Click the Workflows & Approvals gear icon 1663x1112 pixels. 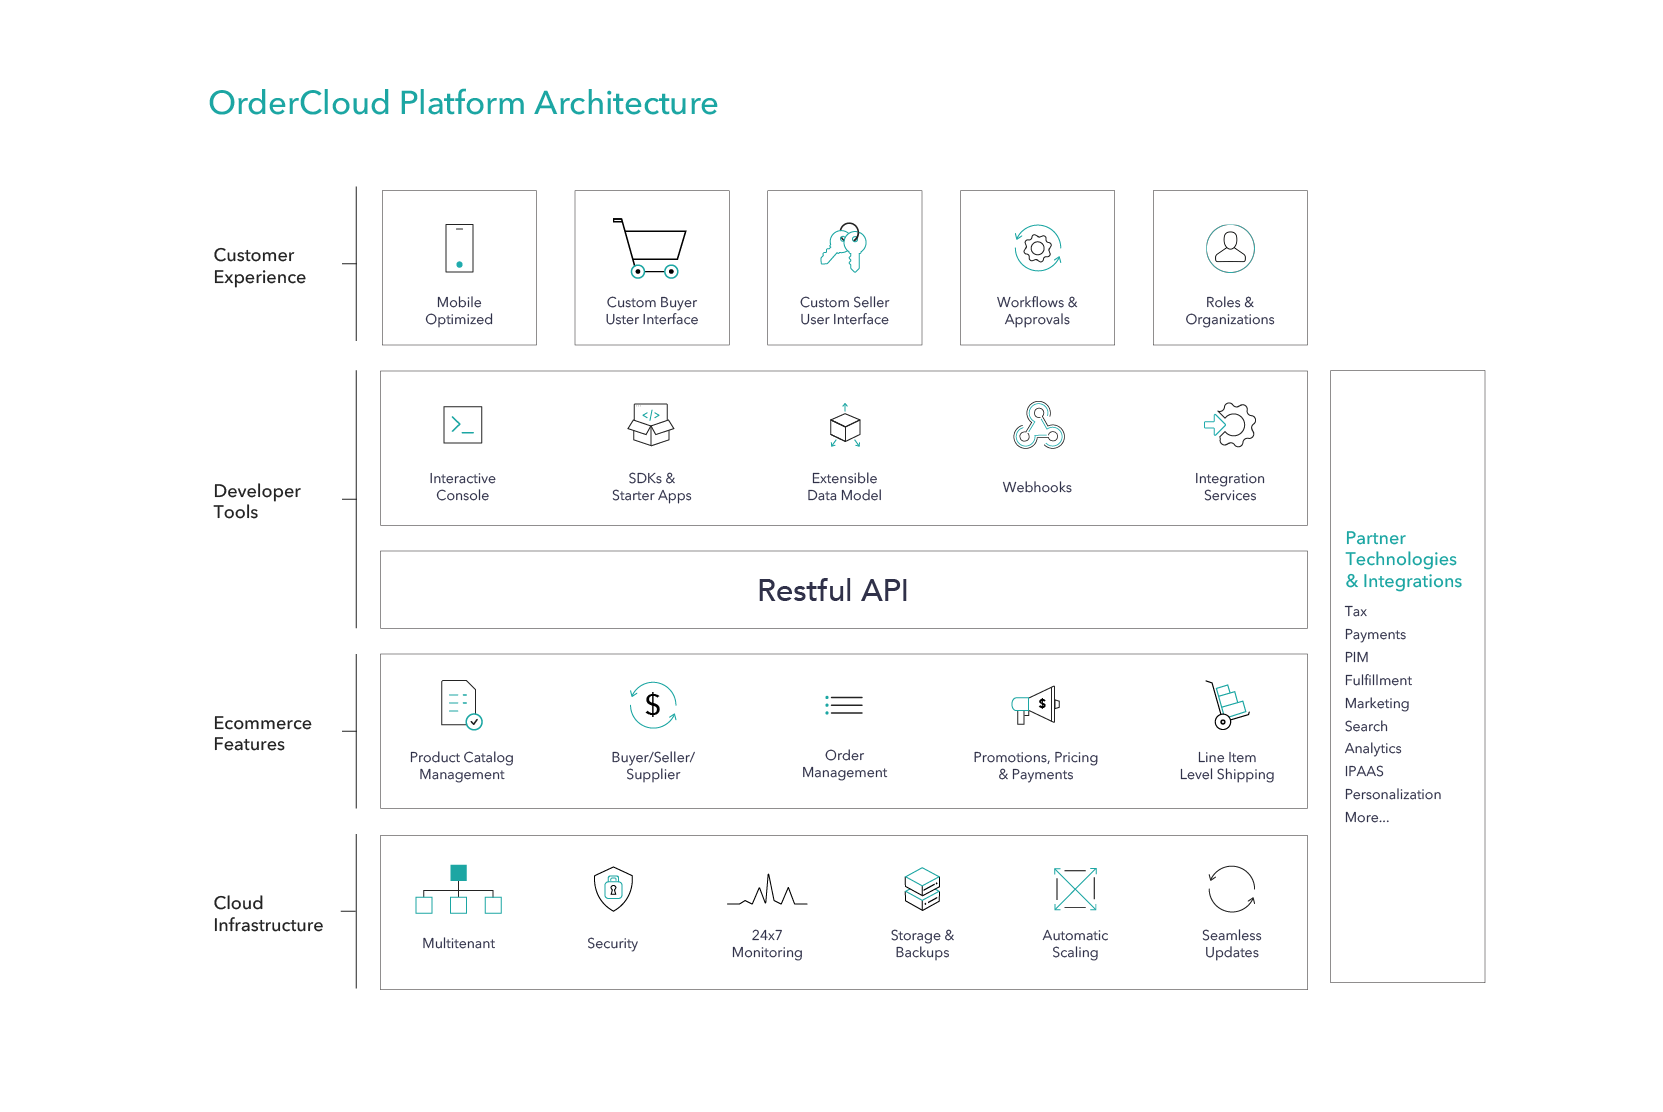[x=1038, y=248]
